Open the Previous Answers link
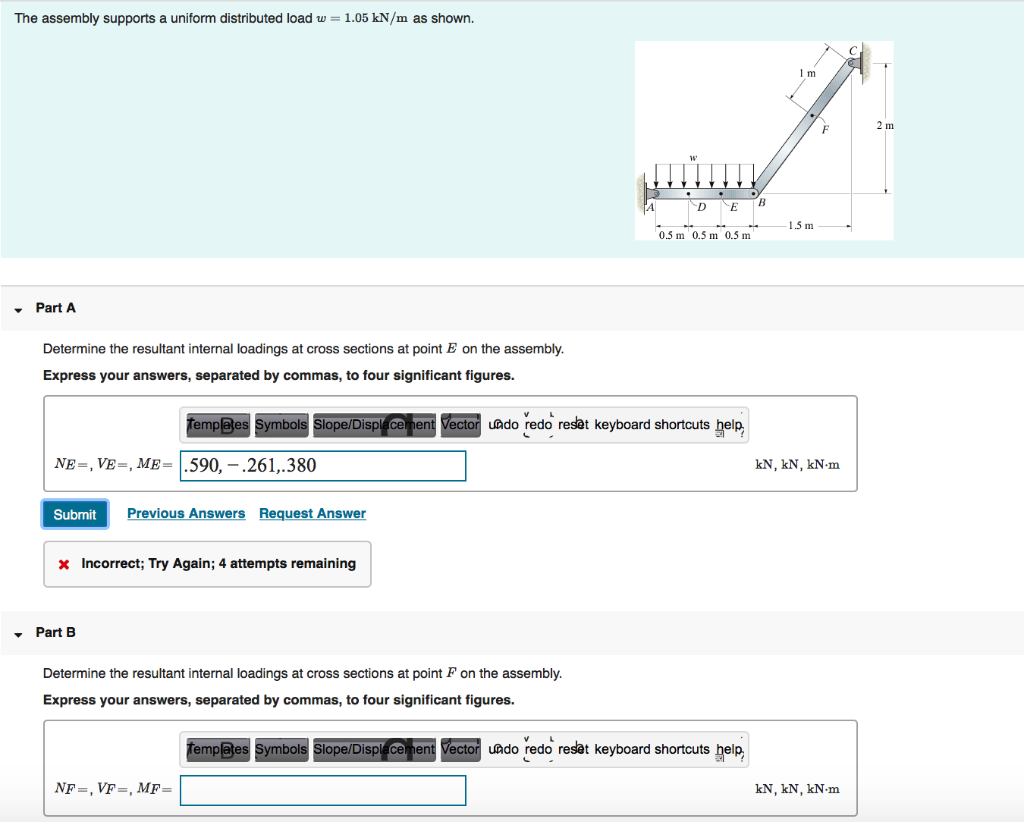The image size is (1024, 822). [185, 513]
